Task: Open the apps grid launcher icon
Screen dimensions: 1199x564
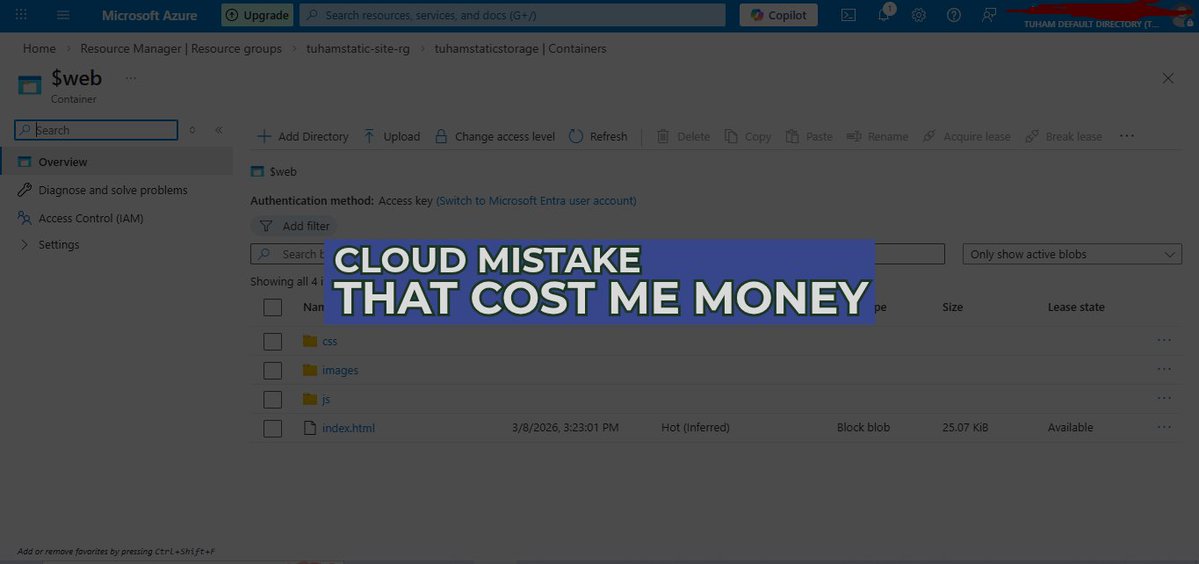Action: (21, 15)
